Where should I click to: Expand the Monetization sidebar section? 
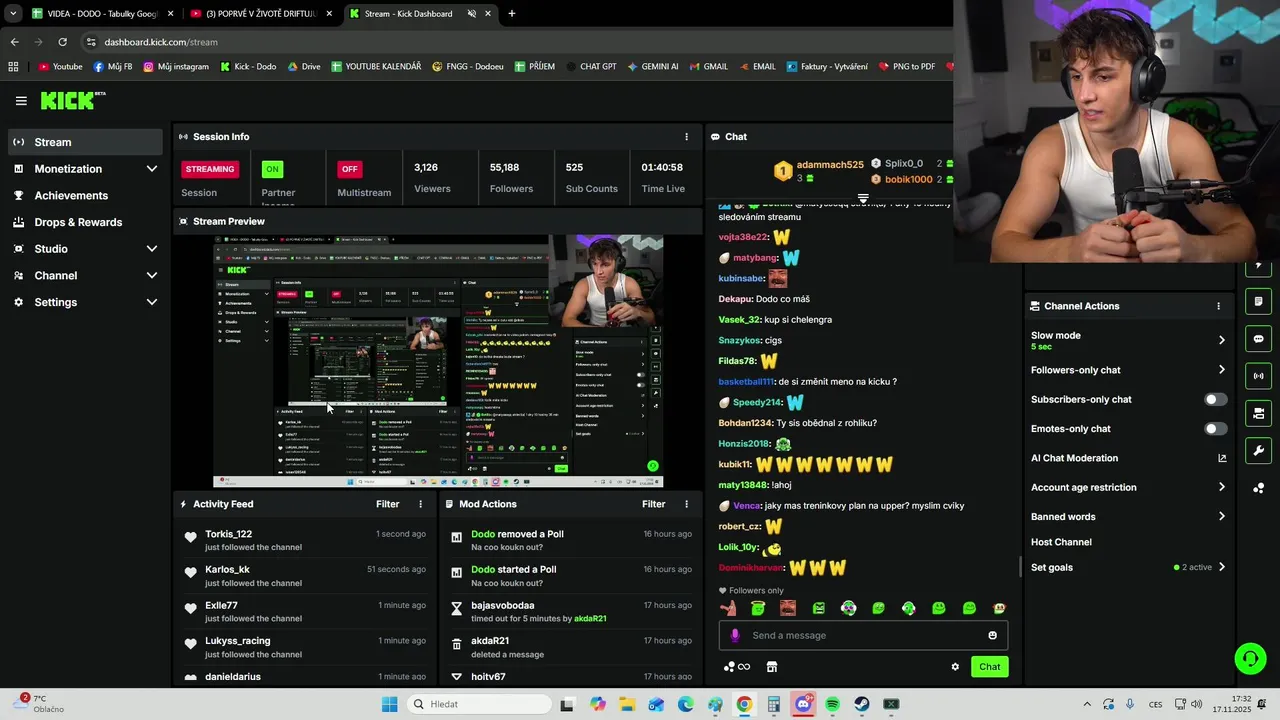coord(152,169)
